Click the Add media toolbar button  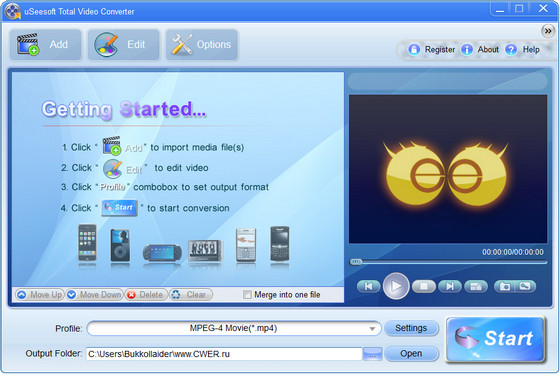click(x=45, y=45)
